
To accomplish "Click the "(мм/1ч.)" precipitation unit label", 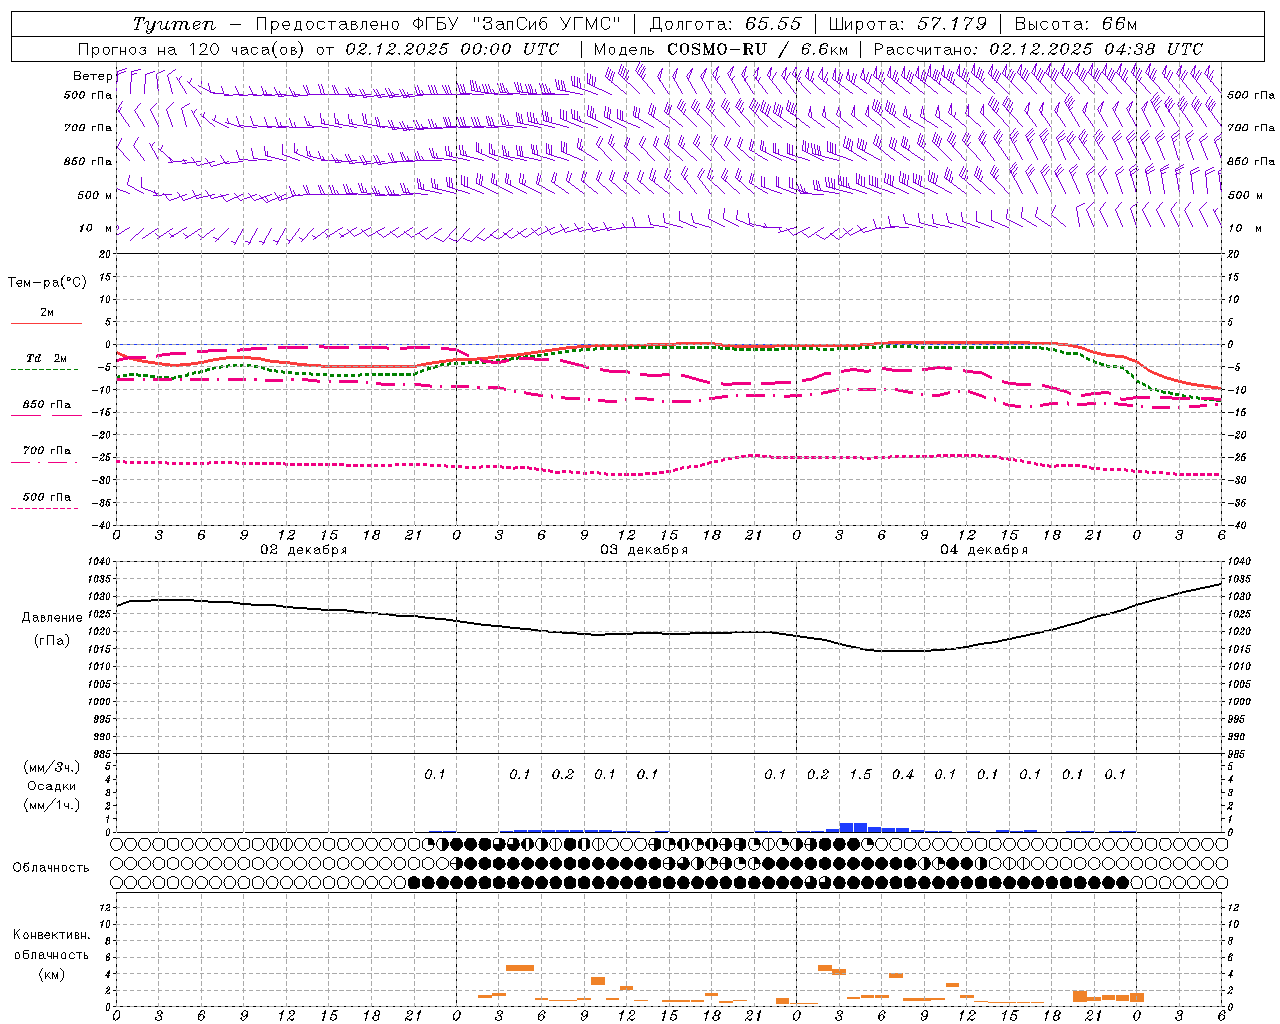I will pos(51,805).
